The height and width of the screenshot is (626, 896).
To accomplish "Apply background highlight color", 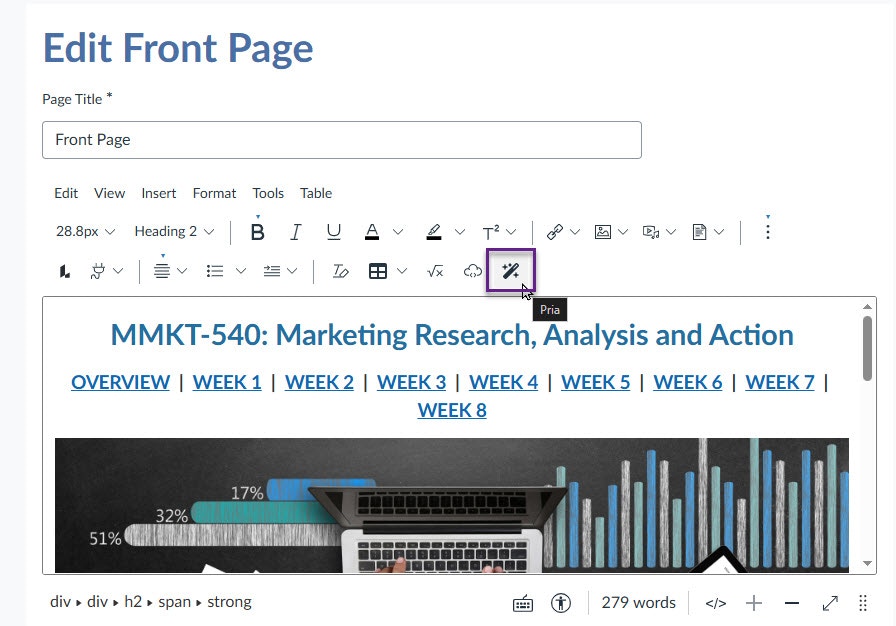I will [x=434, y=232].
